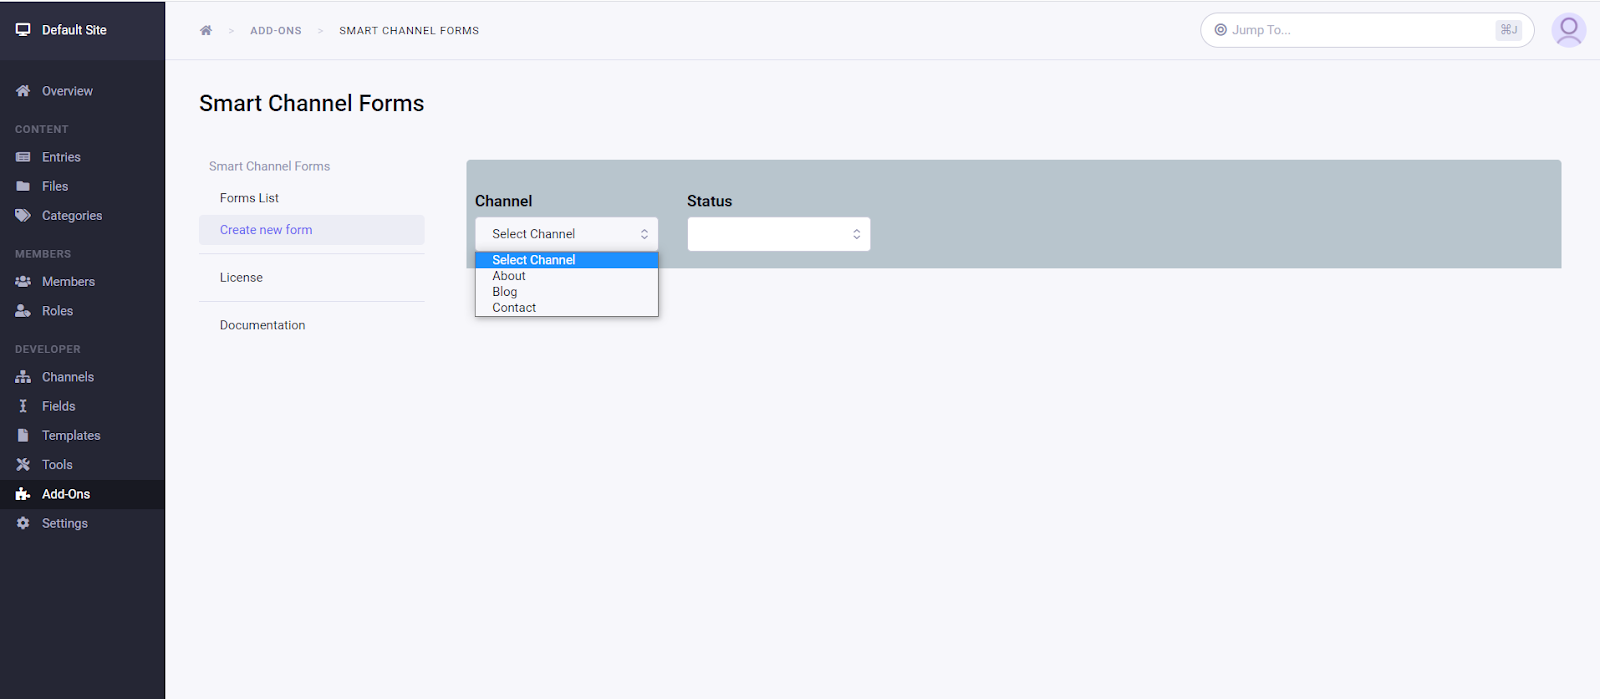Open Settings in sidebar

pyautogui.click(x=65, y=523)
